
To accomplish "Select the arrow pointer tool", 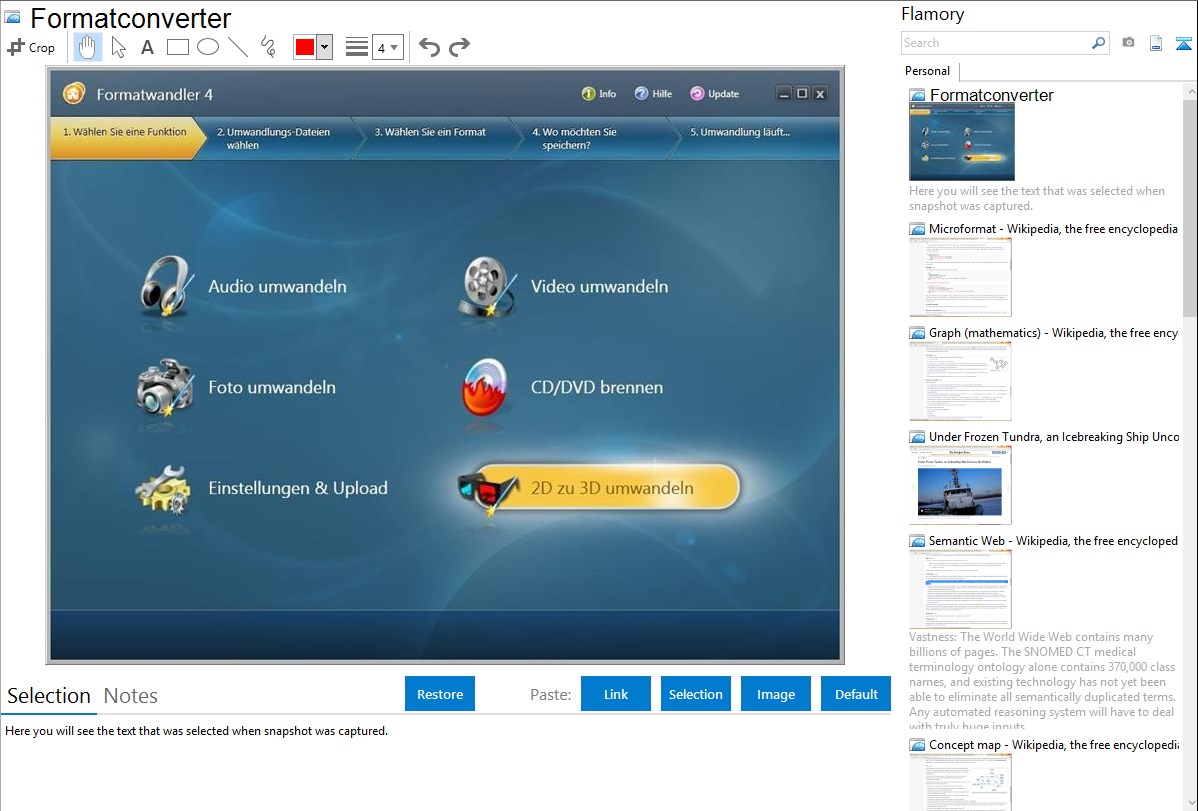I will [x=118, y=47].
